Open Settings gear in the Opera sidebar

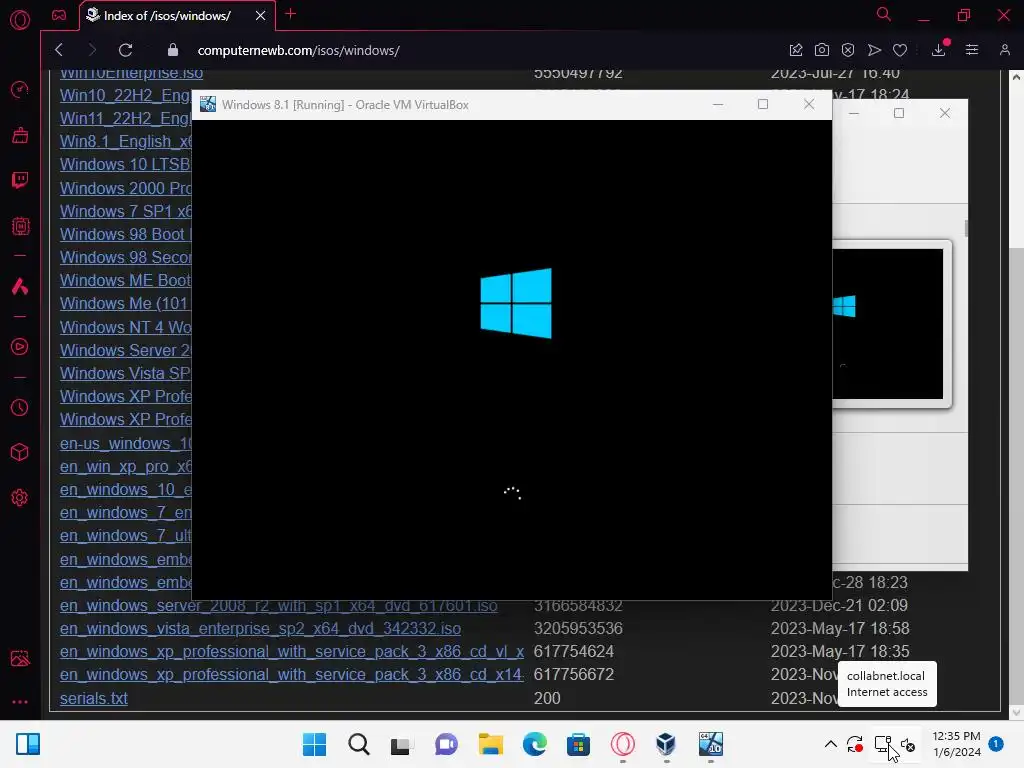point(20,498)
